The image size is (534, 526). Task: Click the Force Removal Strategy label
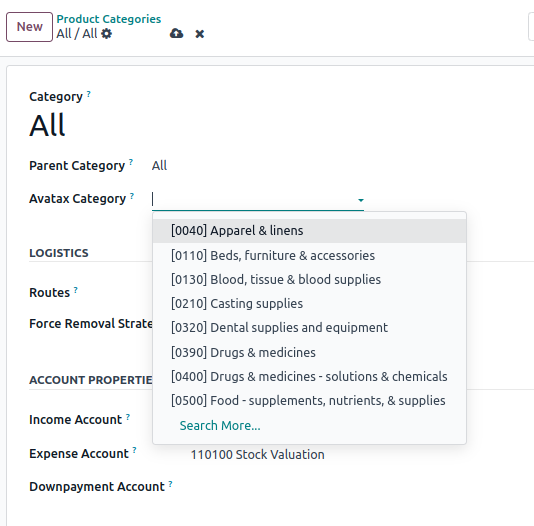click(x=91, y=324)
